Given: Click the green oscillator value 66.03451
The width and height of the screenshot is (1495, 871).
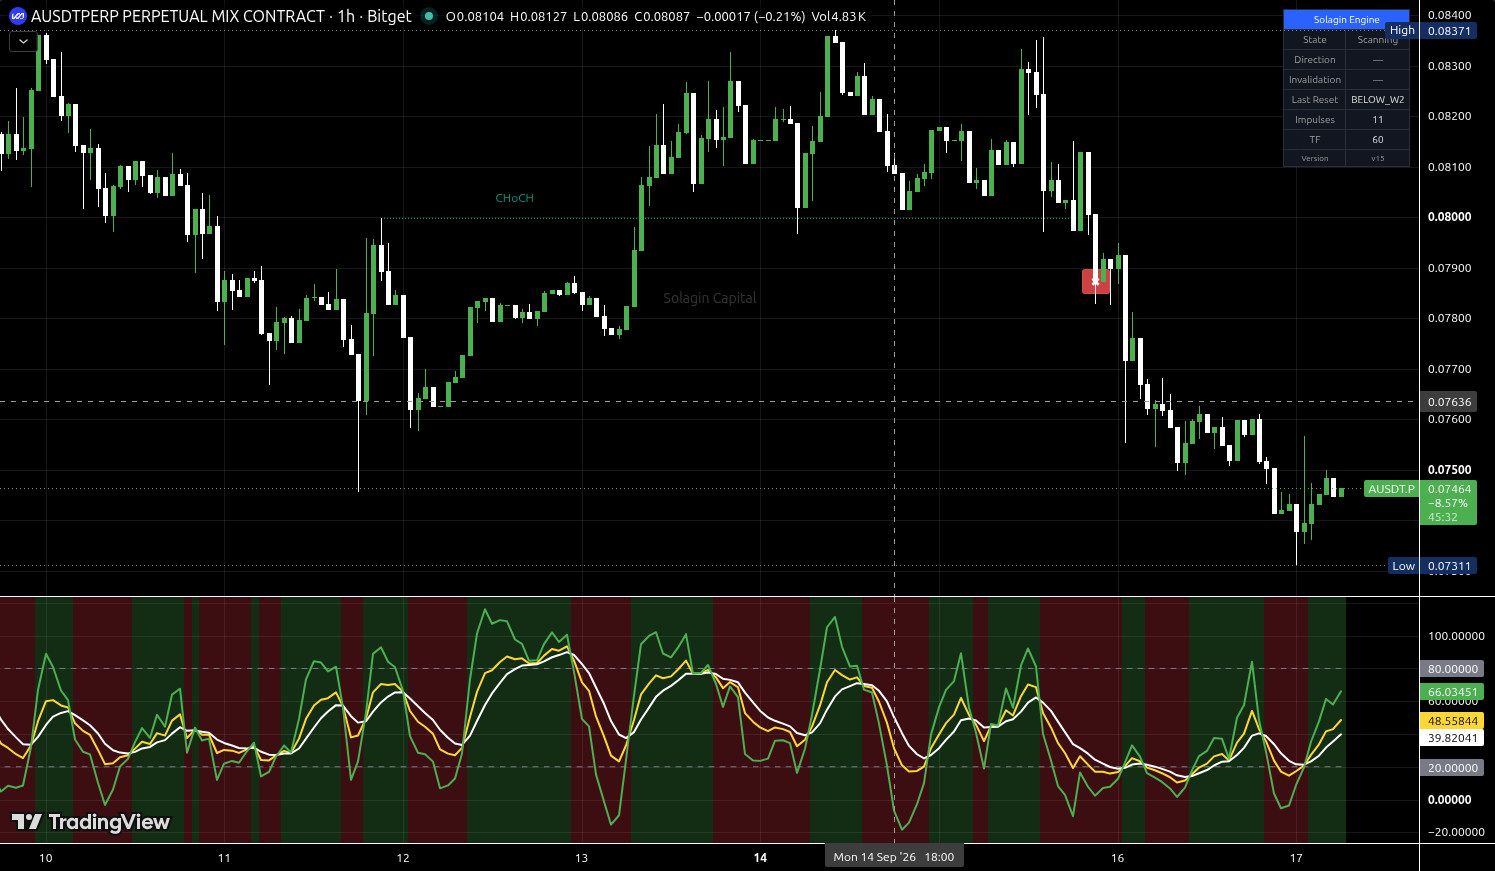Looking at the screenshot, I should (x=1453, y=692).
